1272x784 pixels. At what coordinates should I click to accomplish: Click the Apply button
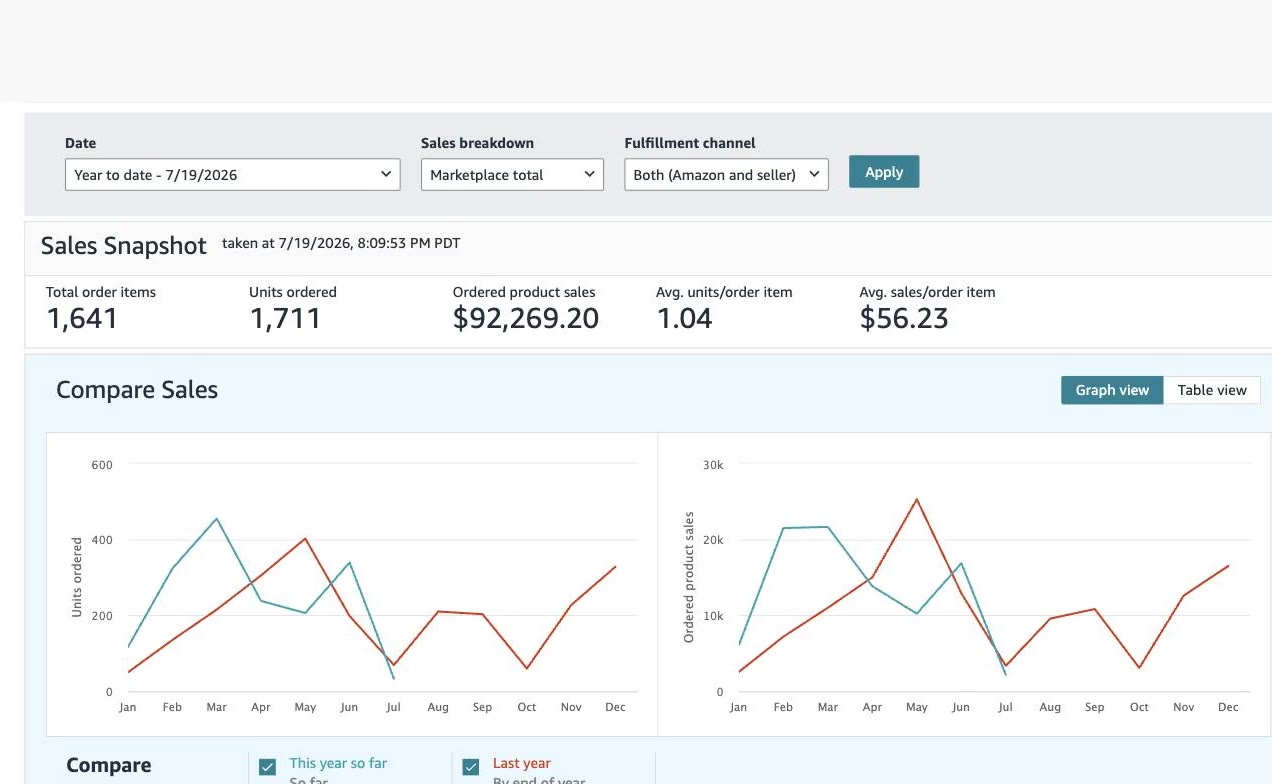pos(884,172)
